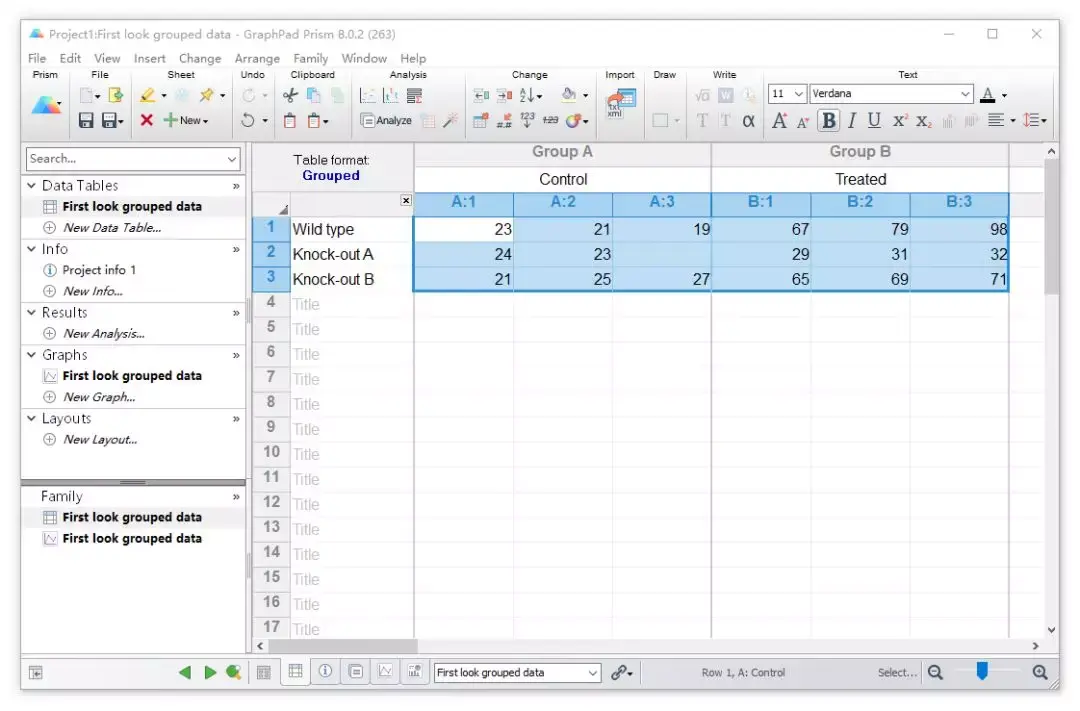Click the zoom out magnifier icon
The height and width of the screenshot is (711, 1080).
click(935, 672)
